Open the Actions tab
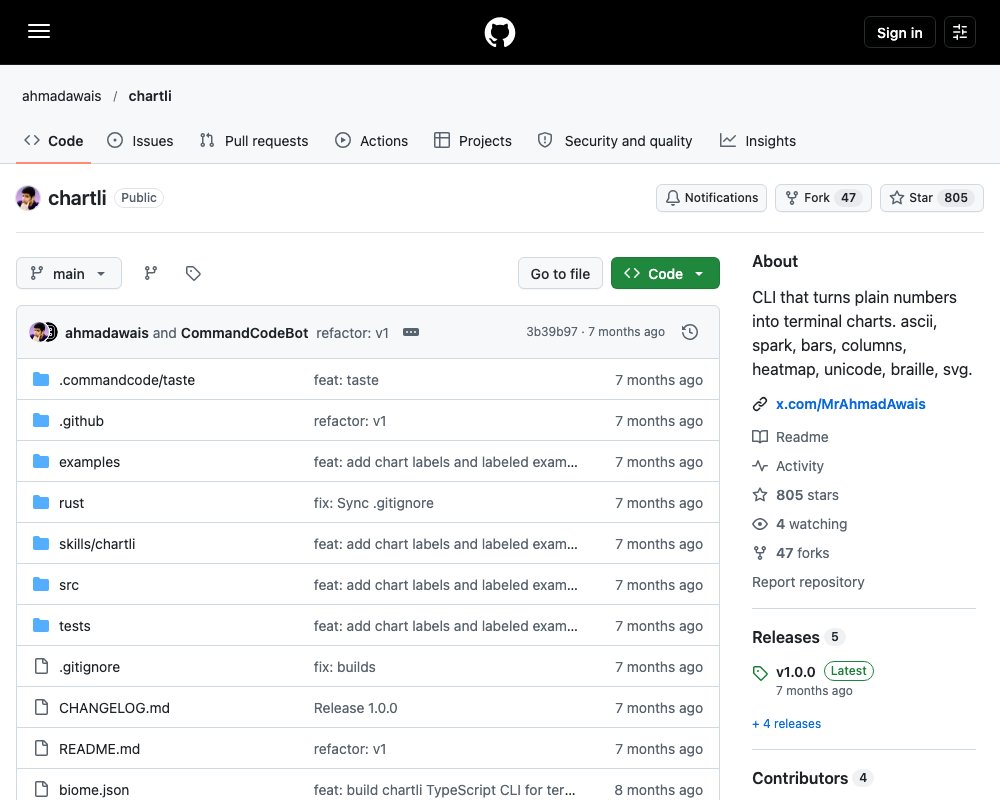Viewport: 1000px width, 800px height. click(x=371, y=141)
